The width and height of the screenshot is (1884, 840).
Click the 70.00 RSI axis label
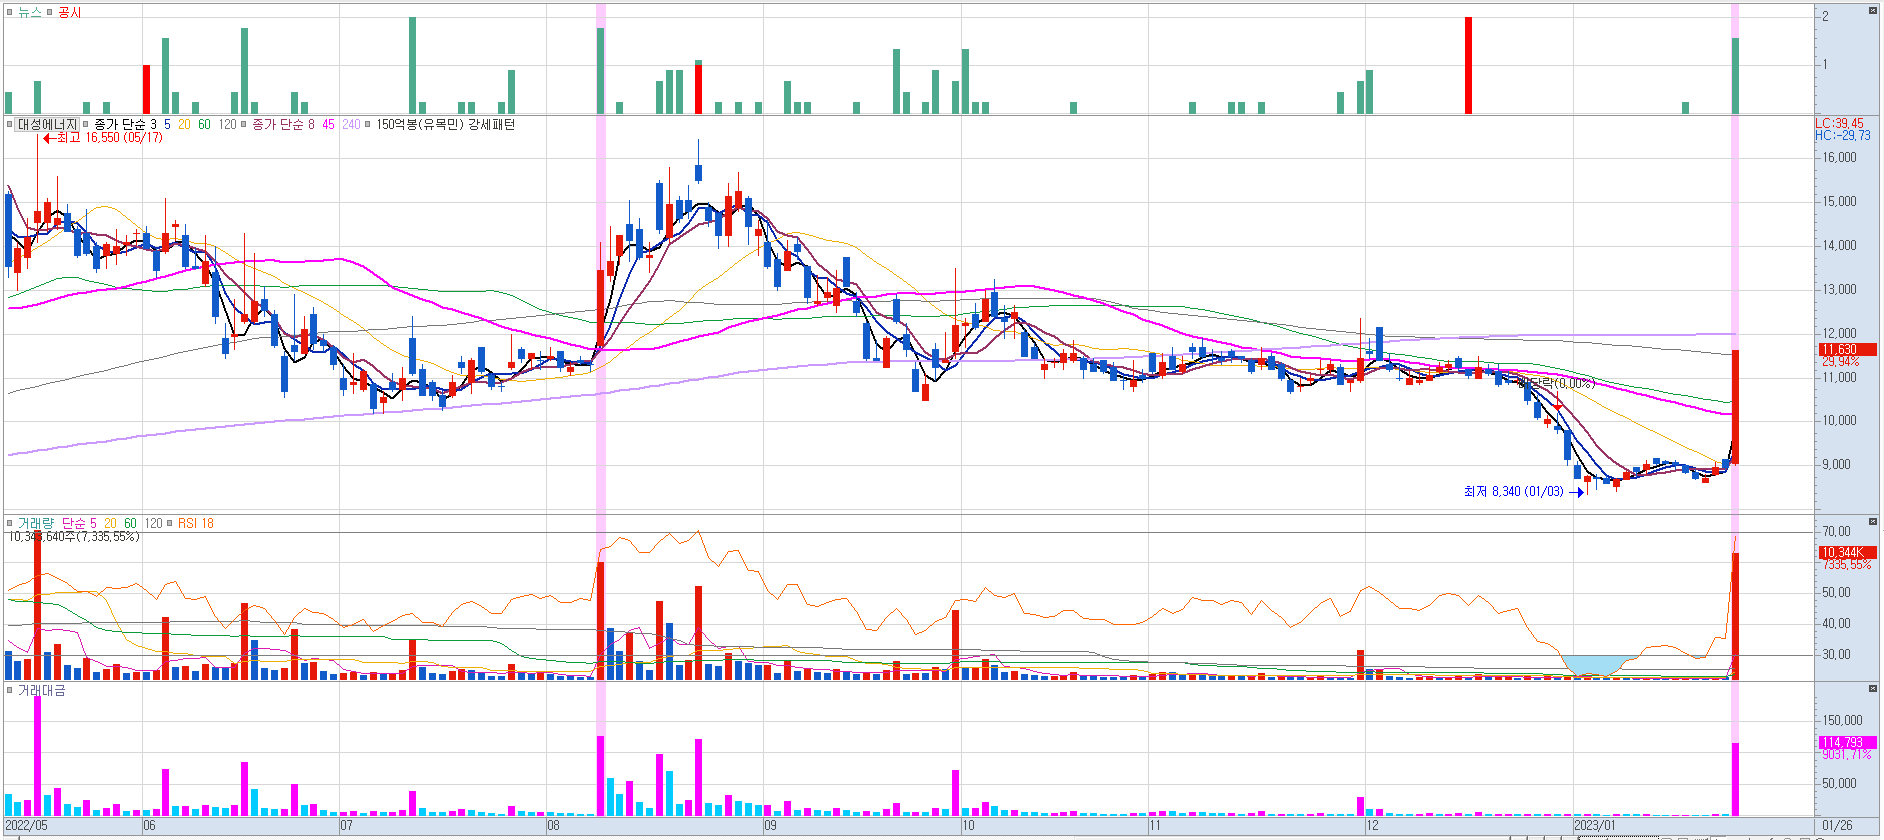(x=1837, y=531)
